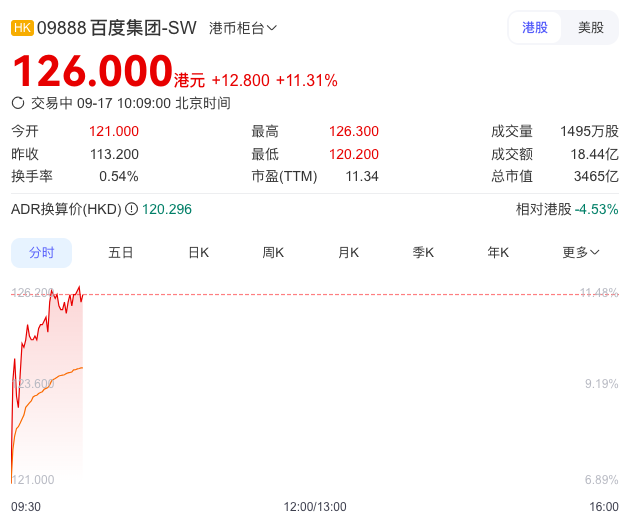Show the 周K chart tab
The image size is (624, 518).
(x=273, y=252)
